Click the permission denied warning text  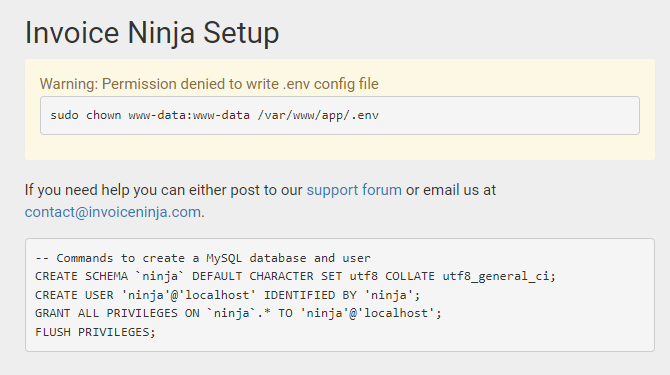pos(209,84)
